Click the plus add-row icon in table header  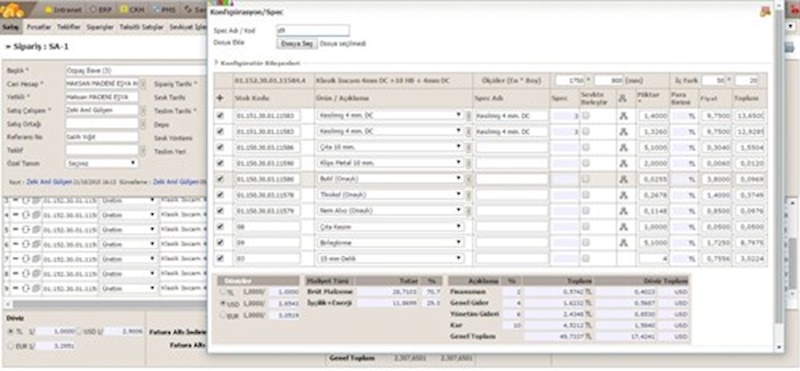click(x=220, y=98)
